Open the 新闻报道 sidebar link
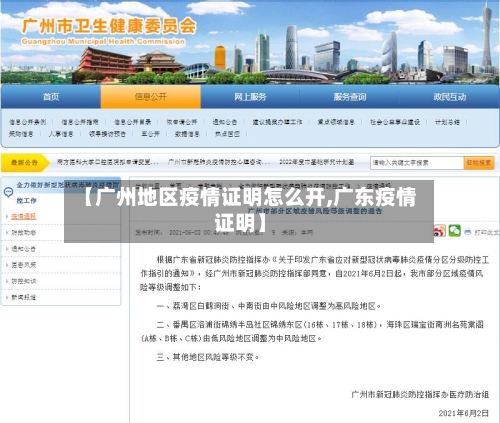 tap(24, 297)
